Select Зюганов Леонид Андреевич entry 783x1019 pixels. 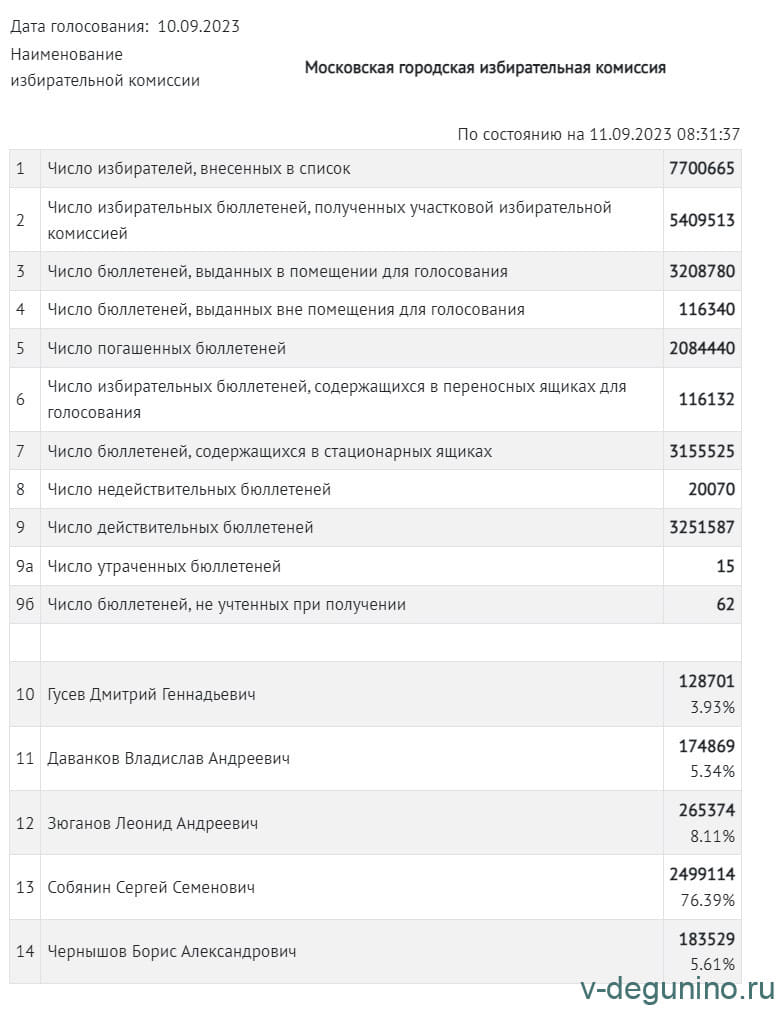(153, 823)
